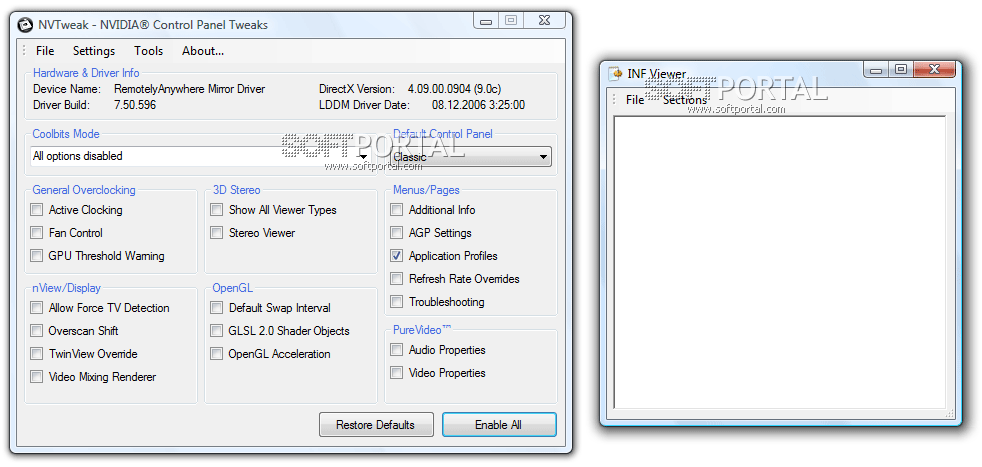Enable Additional Info page checkbox

pyautogui.click(x=396, y=210)
